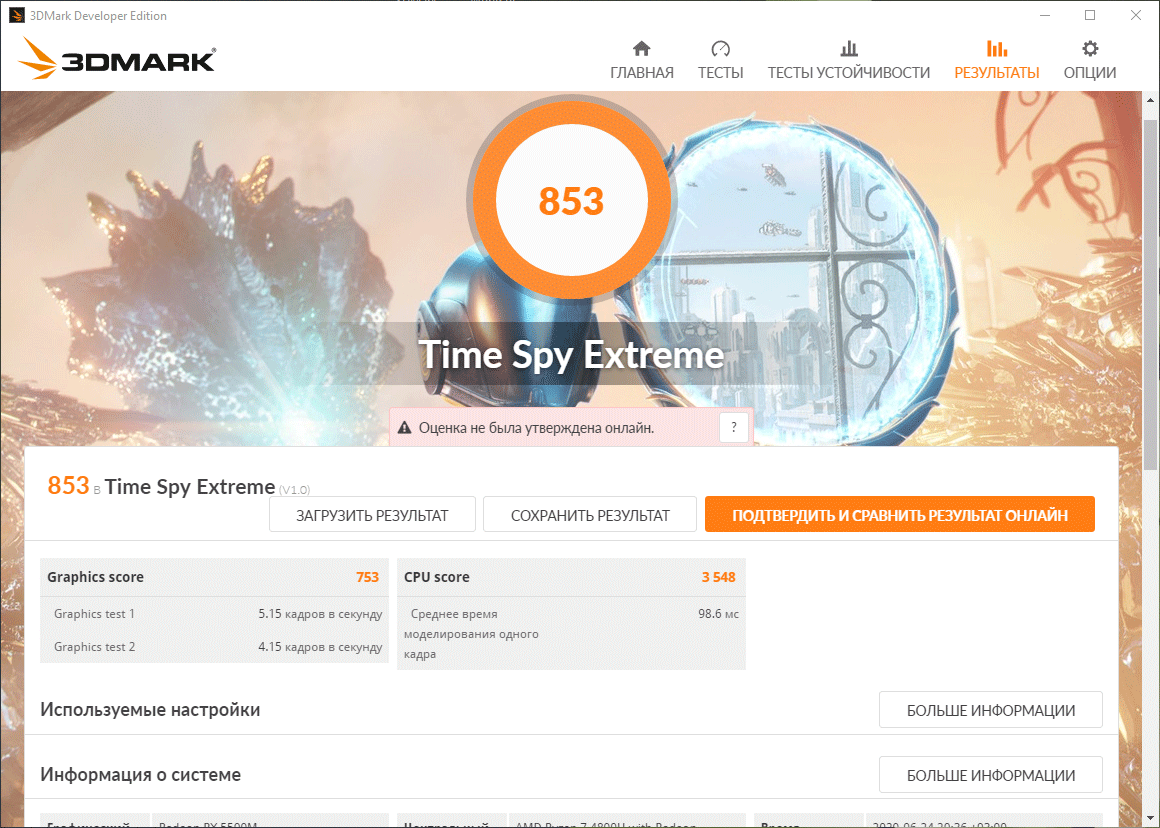Click the vertical scrollbar thumb
The image size is (1160, 828).
pos(1150,293)
